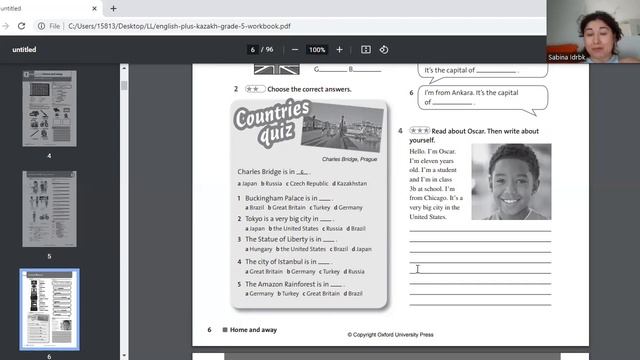
Task: Click the 'Countries quiz' title graphic
Action: (271, 122)
